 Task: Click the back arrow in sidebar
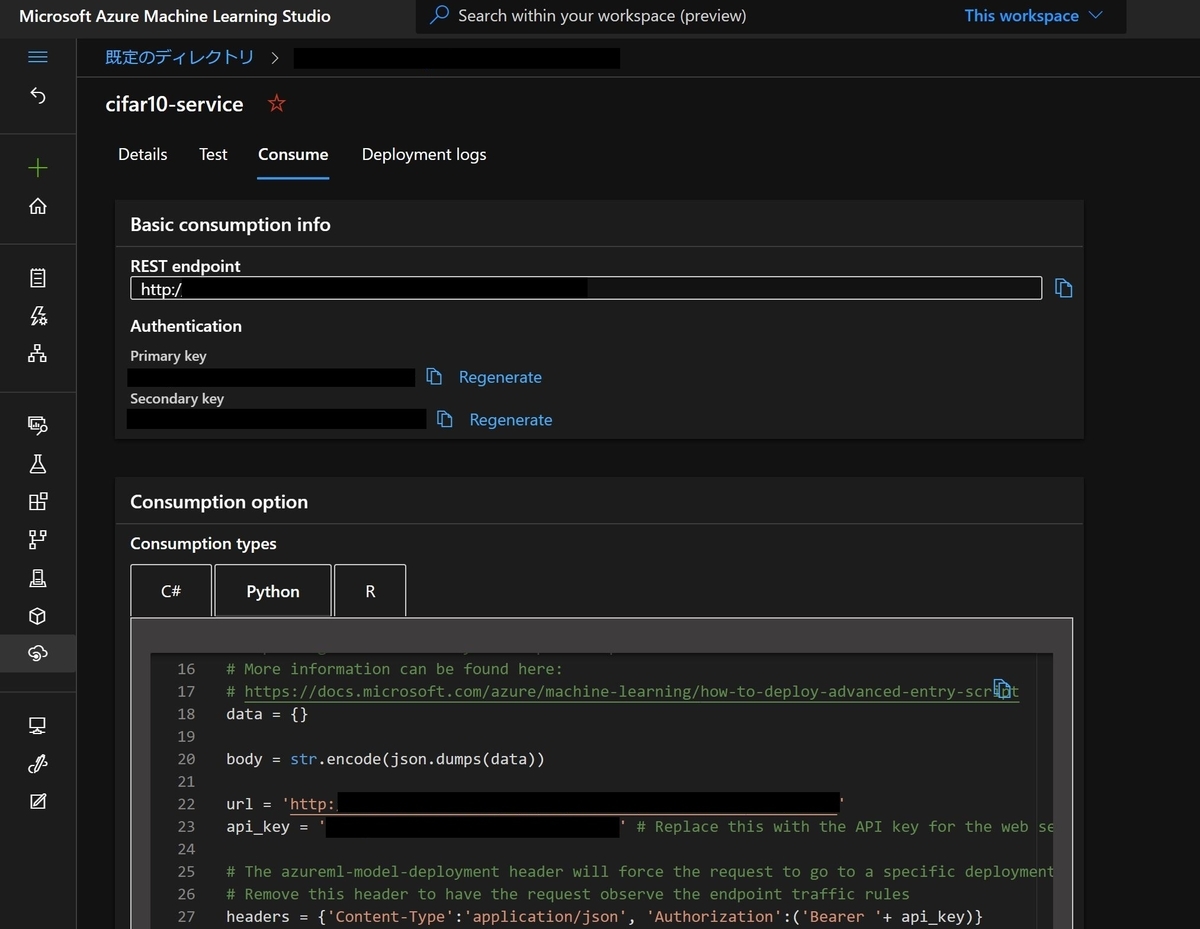[x=37, y=95]
